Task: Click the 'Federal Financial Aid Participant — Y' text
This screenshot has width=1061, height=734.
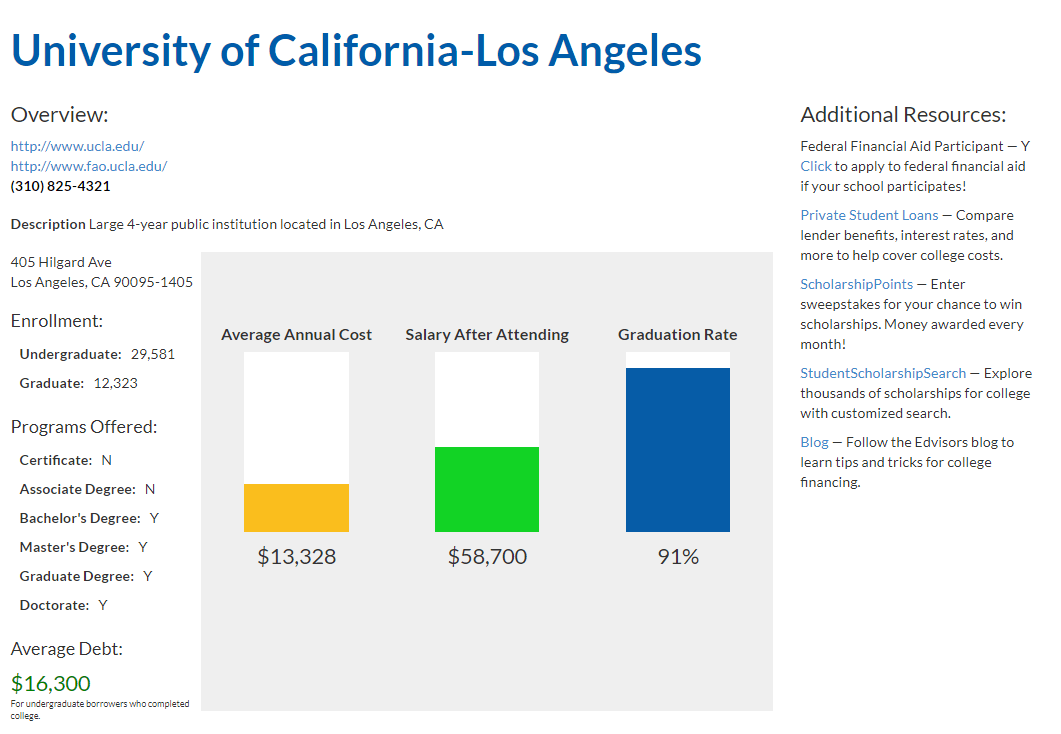Action: pyautogui.click(x=915, y=146)
